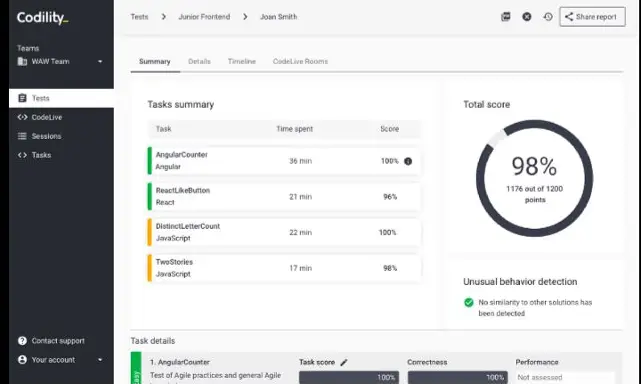Click the Performance Not assessed field
Viewport: 641px width, 385px height.
[x=565, y=377]
